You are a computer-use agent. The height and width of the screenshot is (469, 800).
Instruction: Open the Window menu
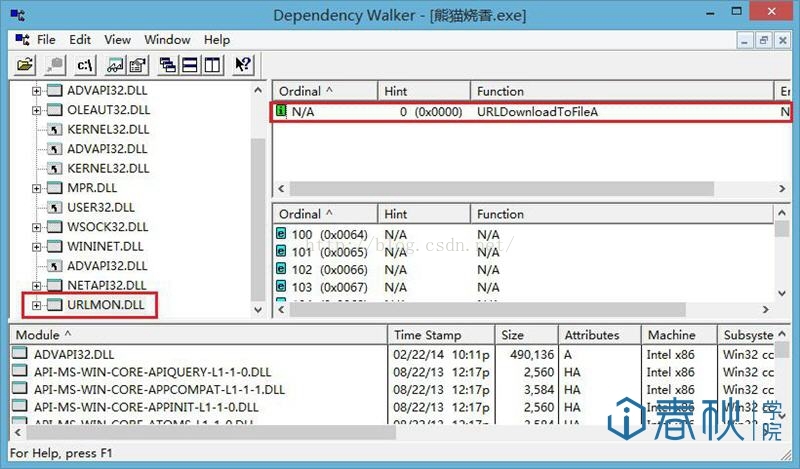pos(167,39)
